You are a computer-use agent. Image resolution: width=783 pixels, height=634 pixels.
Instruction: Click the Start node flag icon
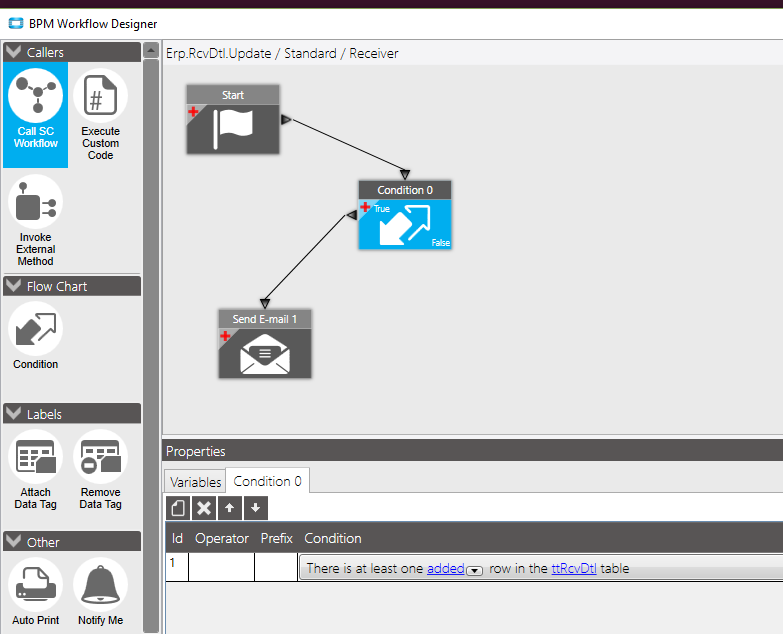pyautogui.click(x=233, y=128)
